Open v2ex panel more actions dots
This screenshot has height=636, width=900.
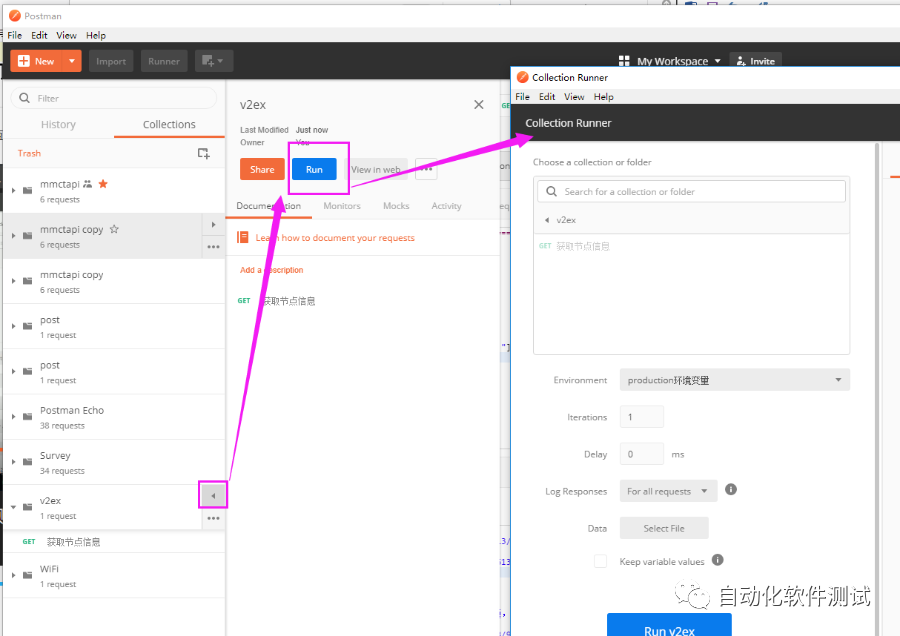tap(426, 169)
